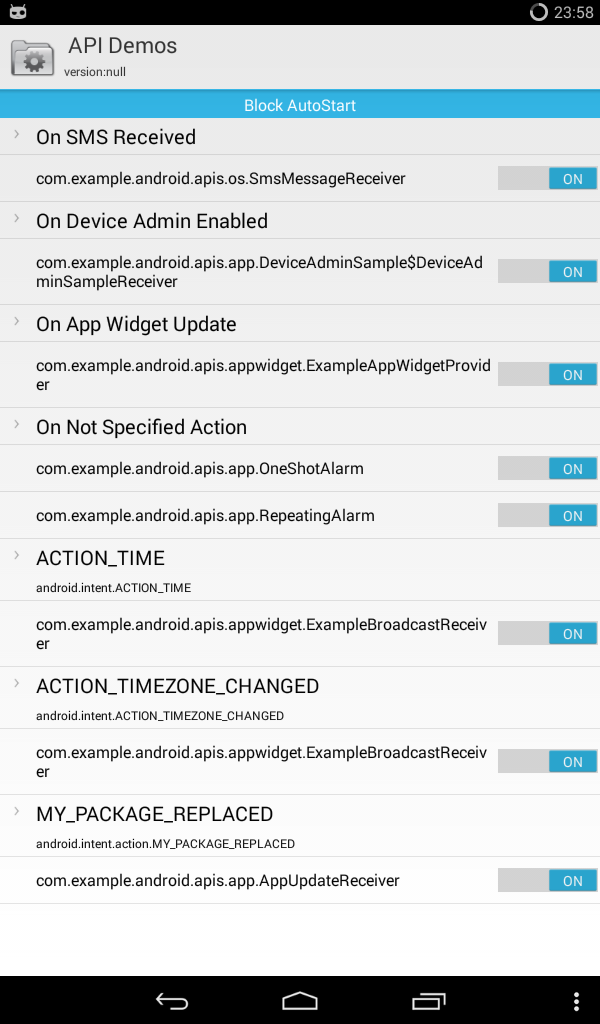Image resolution: width=600 pixels, height=1024 pixels.
Task: Collapse the On SMS Received section chevron
Action: [17, 135]
